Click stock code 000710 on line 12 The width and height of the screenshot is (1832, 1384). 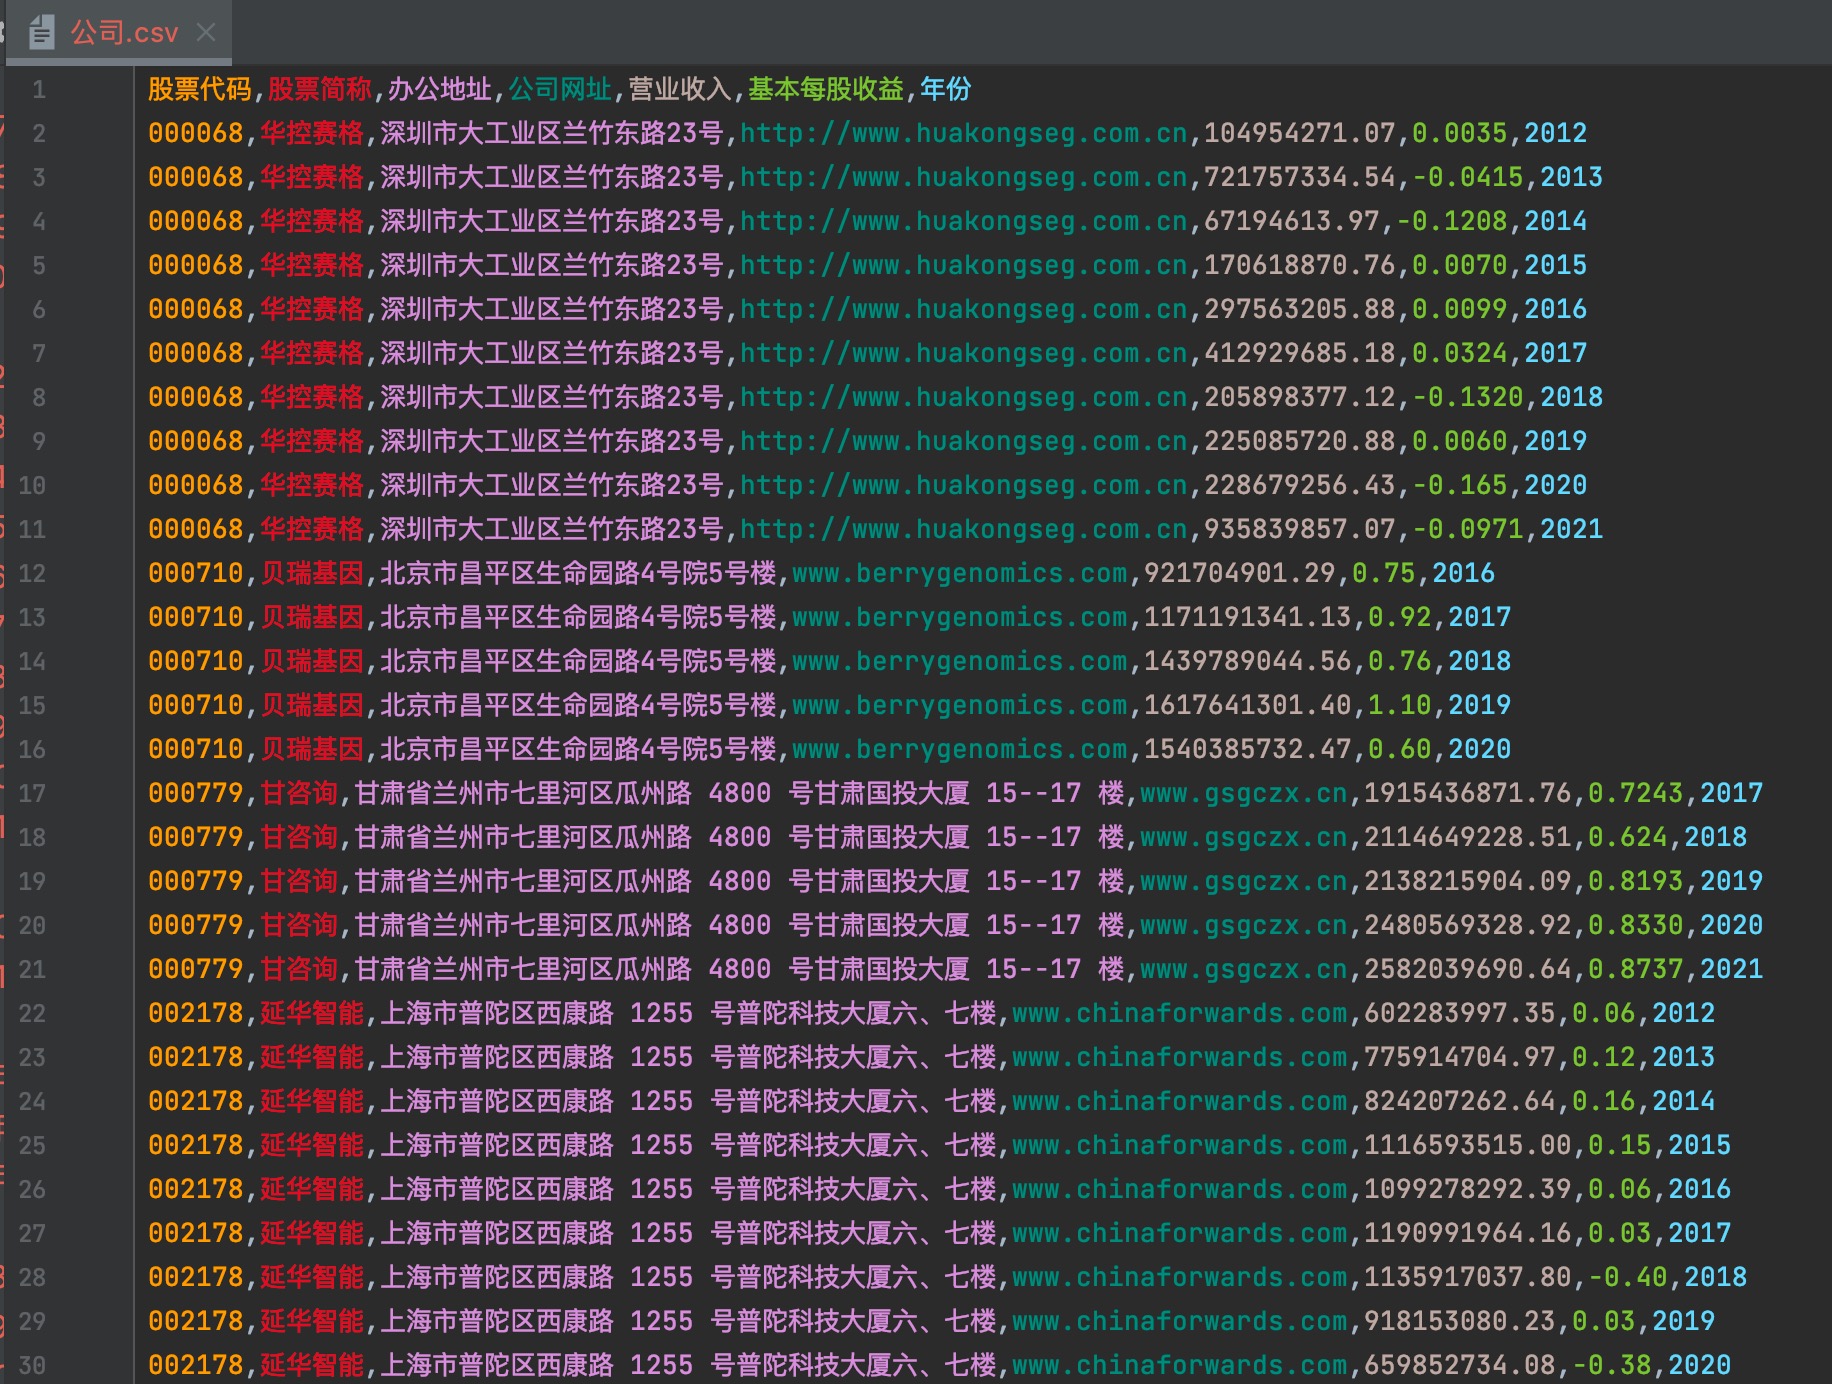196,573
